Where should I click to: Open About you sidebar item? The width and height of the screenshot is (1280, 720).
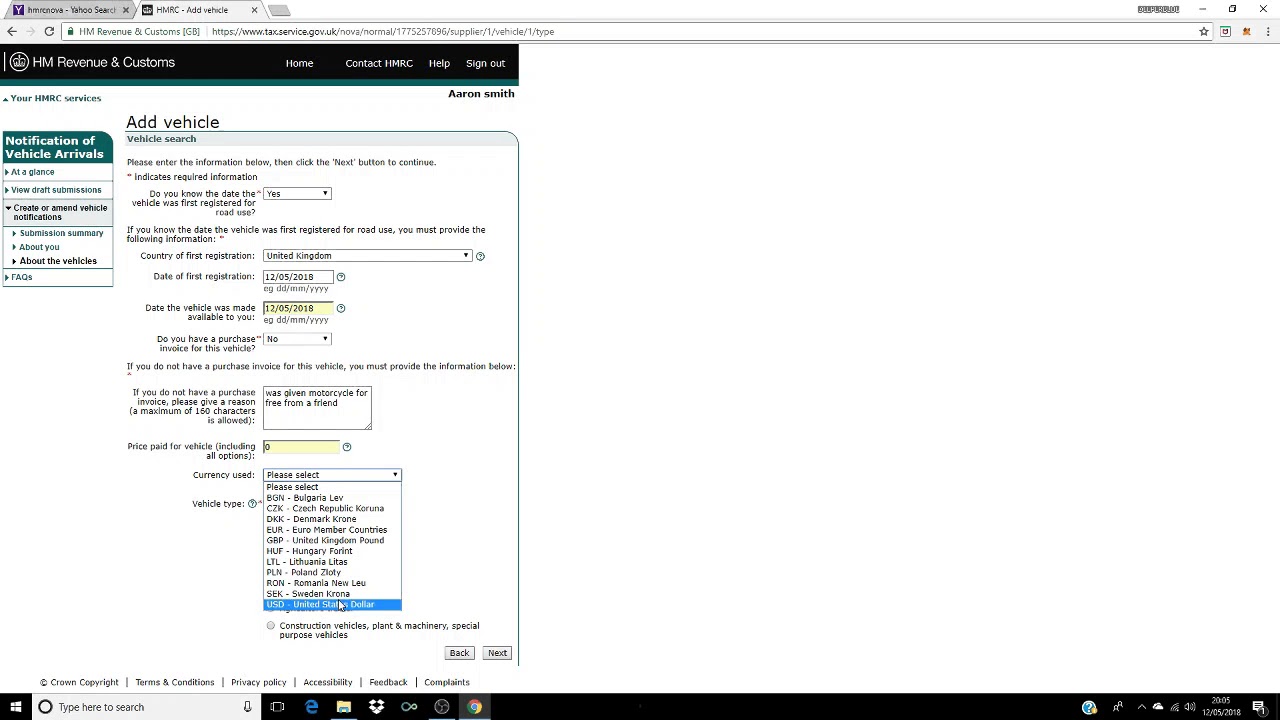(39, 247)
